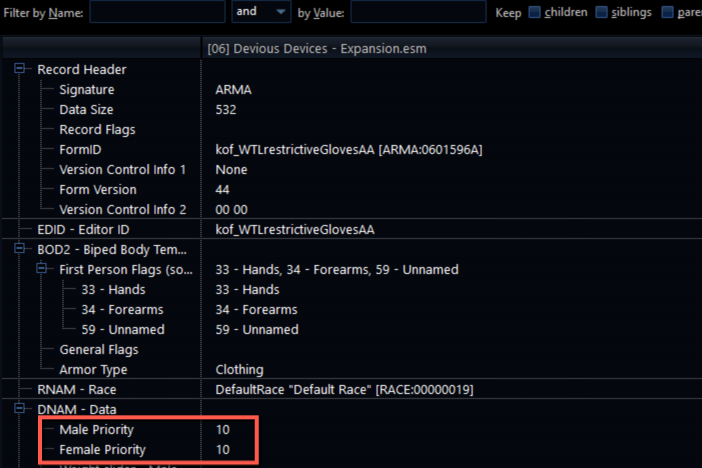This screenshot has width=702, height=468.
Task: Select the Data Size row label
Action: point(86,110)
